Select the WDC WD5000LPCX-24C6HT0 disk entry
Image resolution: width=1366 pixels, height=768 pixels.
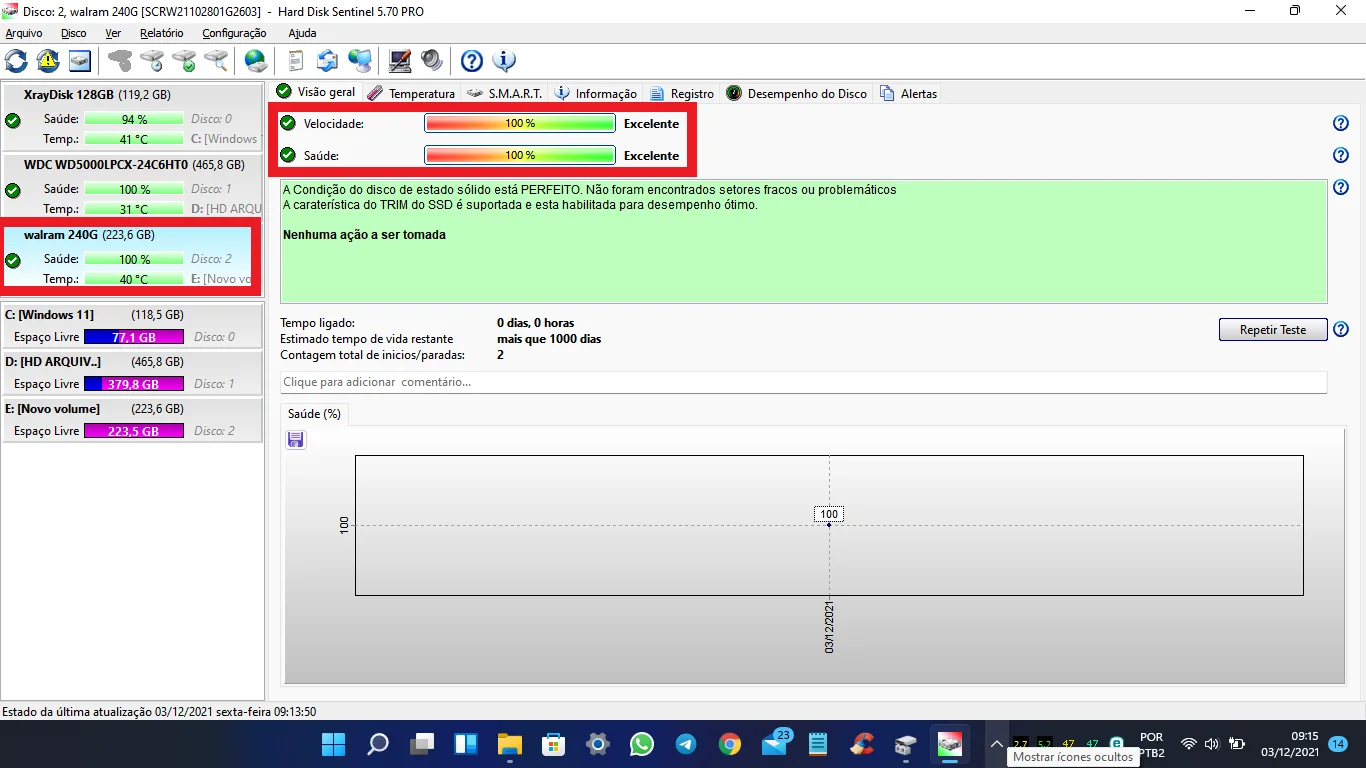point(132,186)
